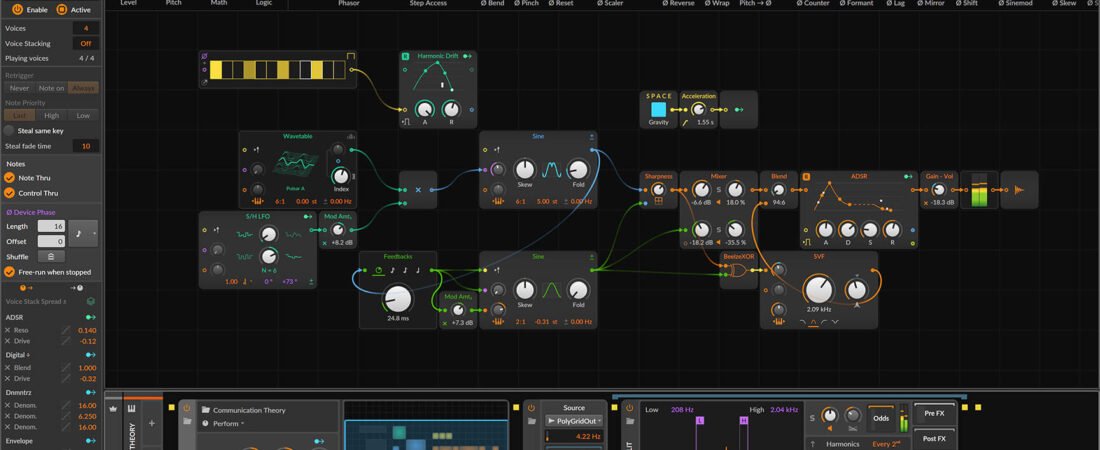1100x450 pixels.
Task: Disable the Control Thru checkbox
Action: 10,193
